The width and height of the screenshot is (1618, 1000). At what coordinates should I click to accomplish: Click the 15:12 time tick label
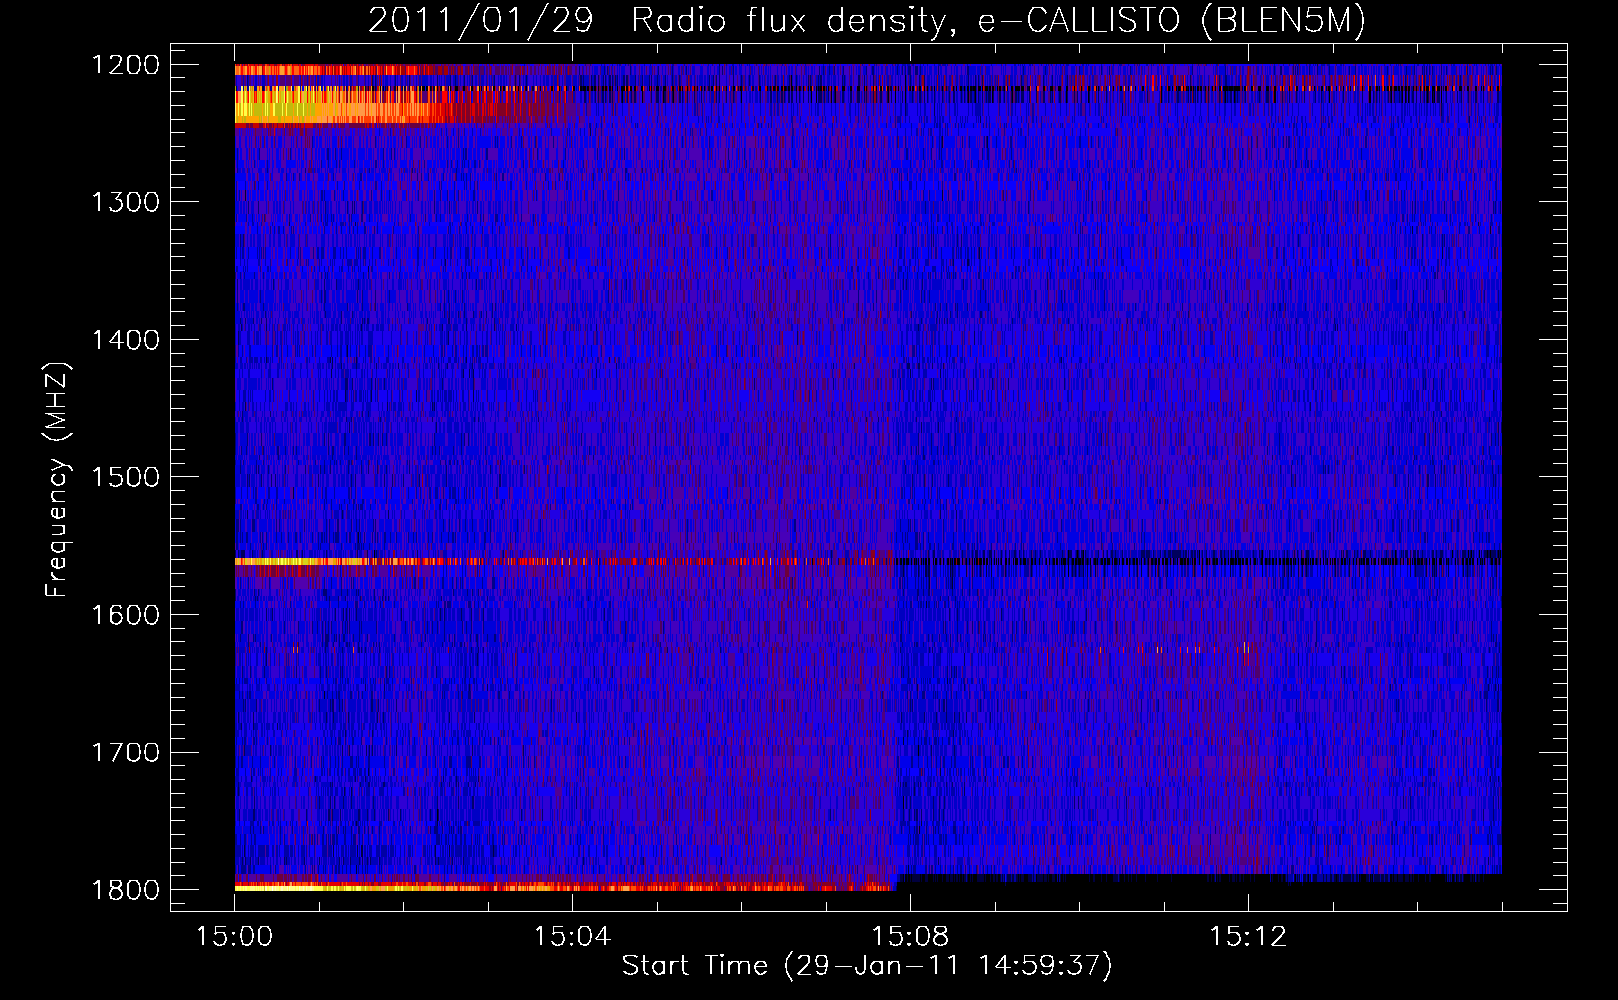(1247, 937)
